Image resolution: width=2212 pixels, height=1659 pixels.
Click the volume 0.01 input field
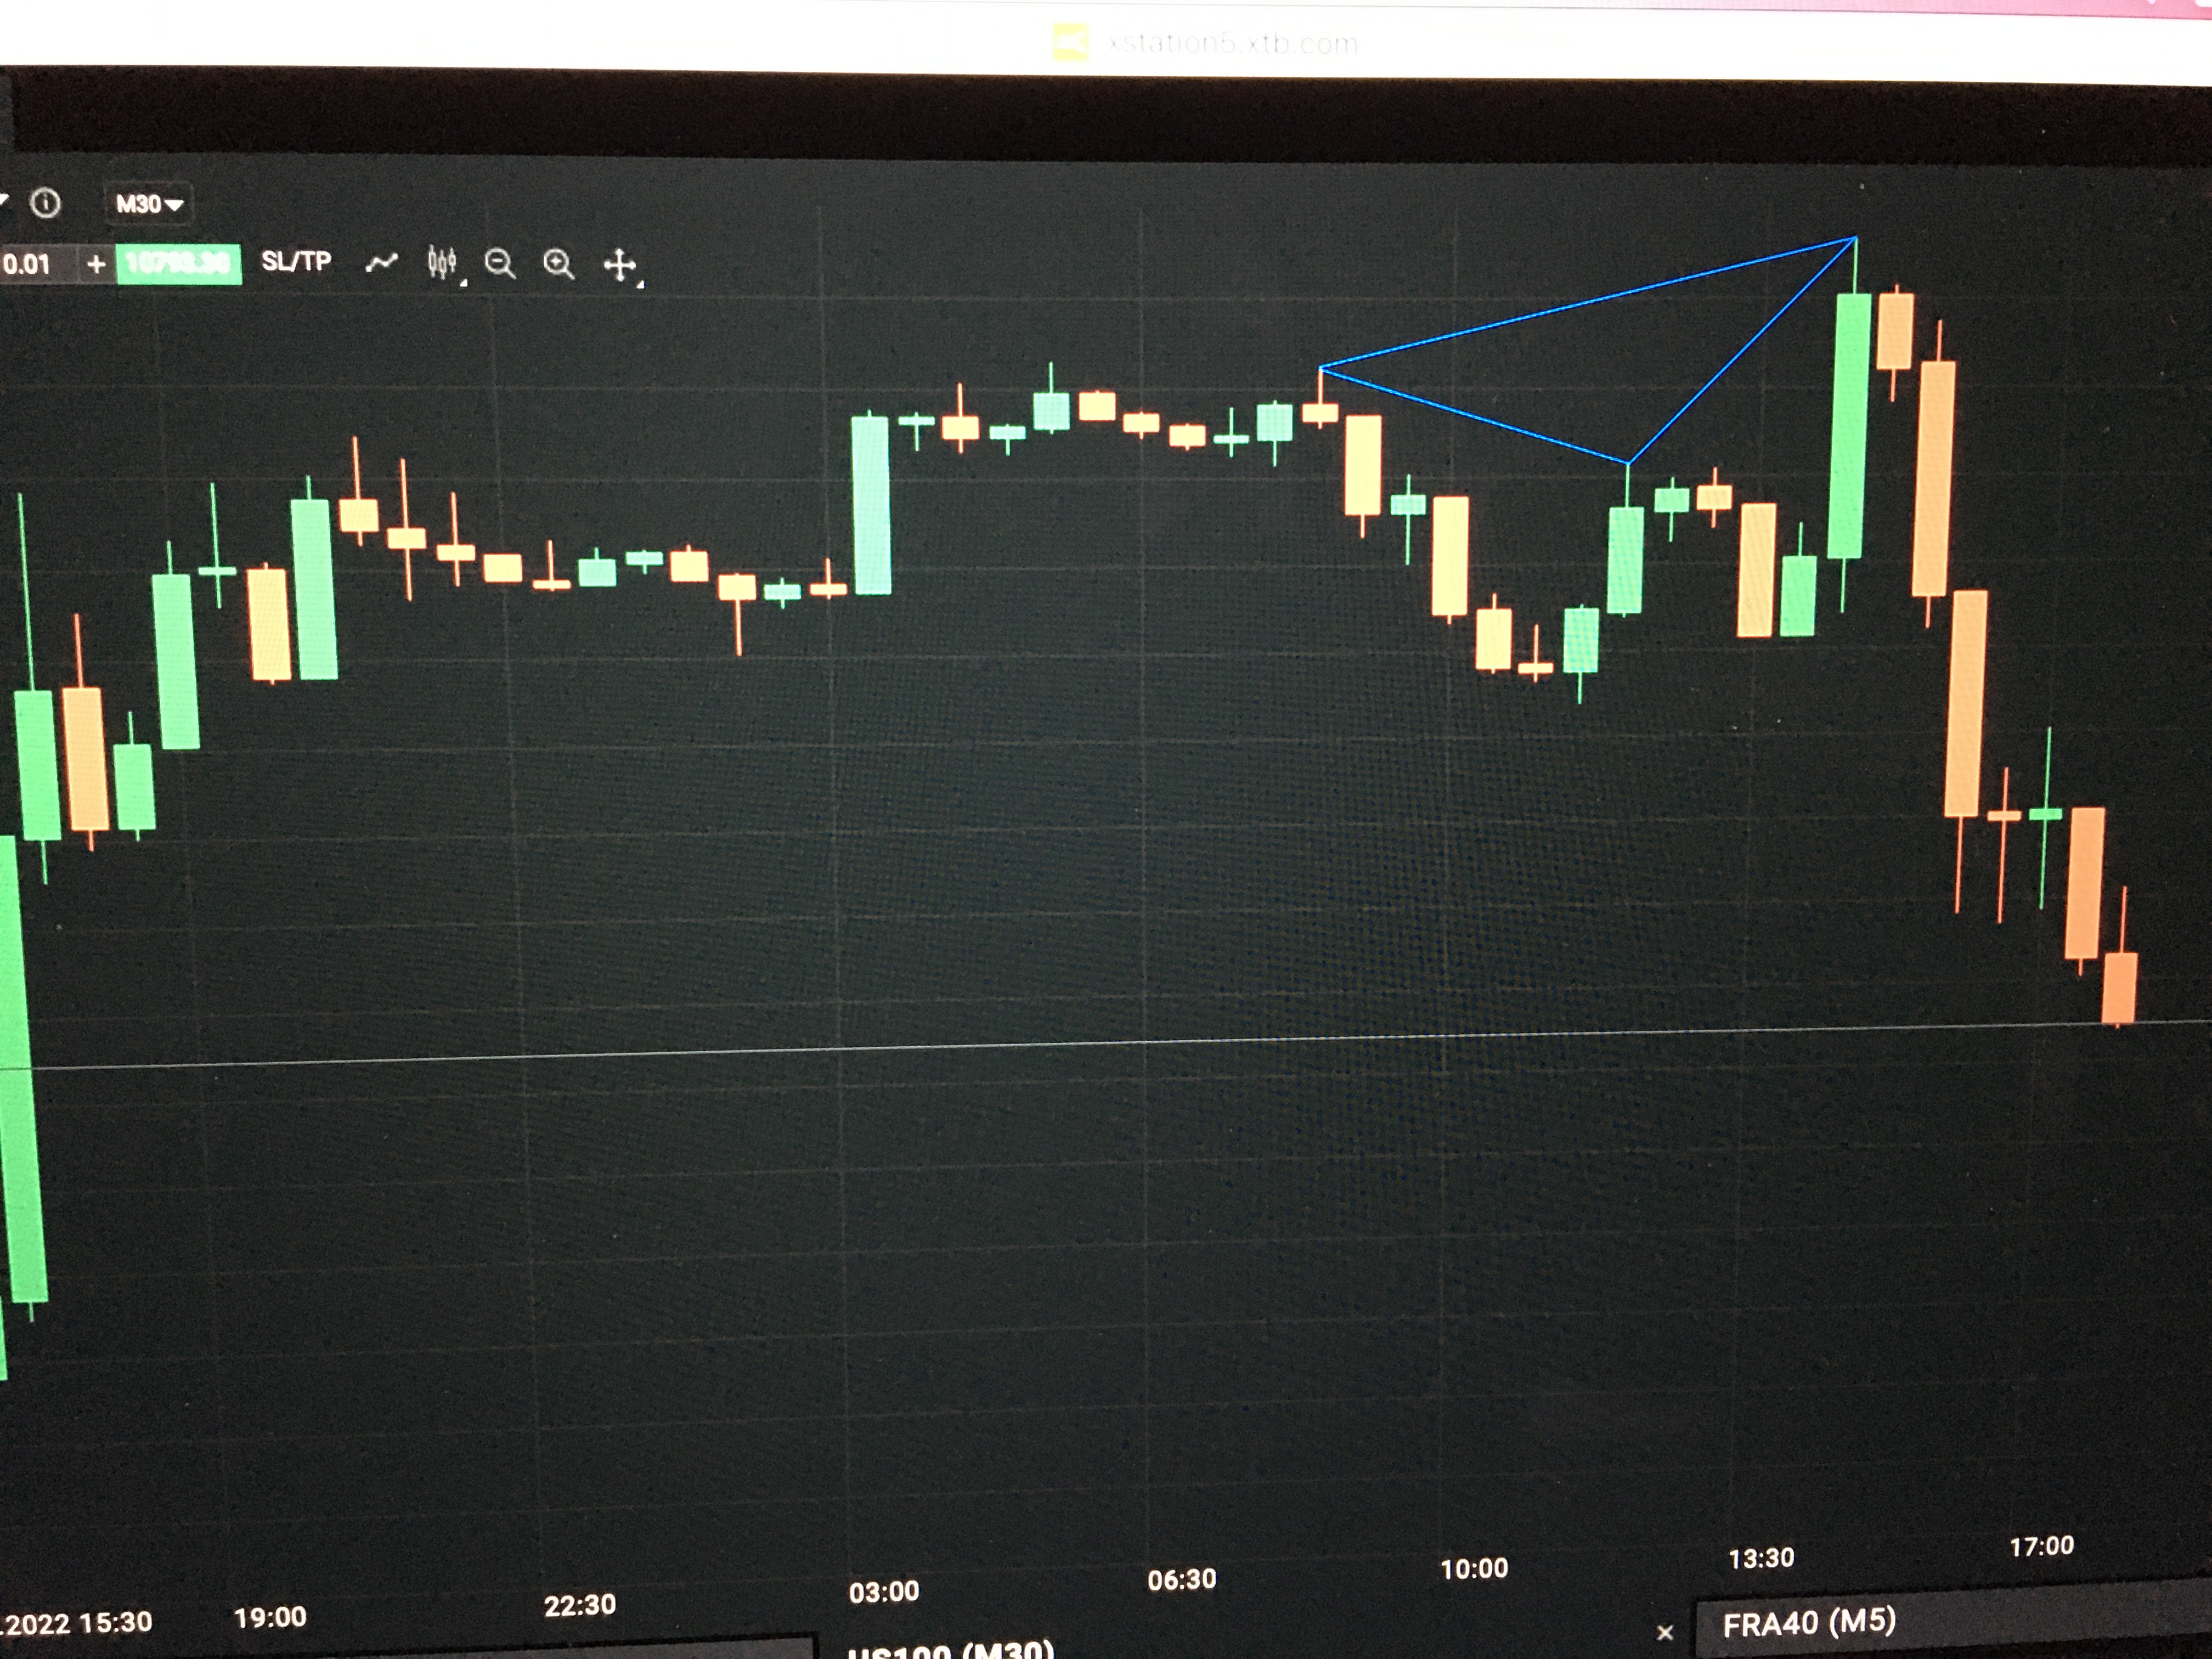pyautogui.click(x=30, y=265)
